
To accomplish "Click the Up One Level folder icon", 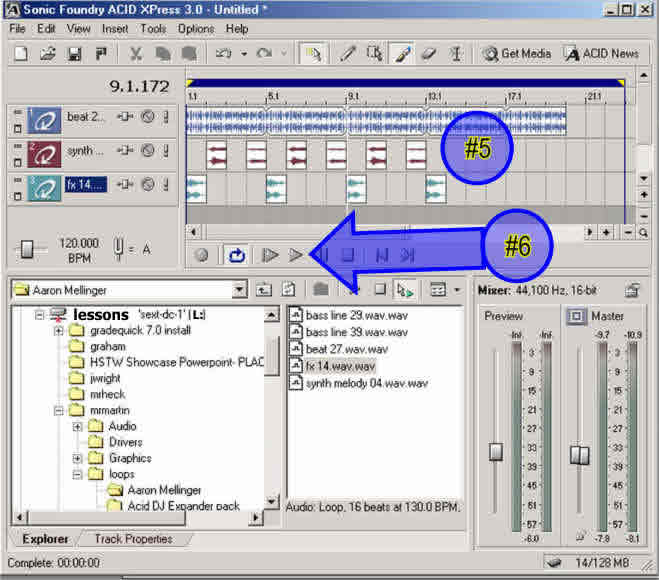I will coord(264,289).
